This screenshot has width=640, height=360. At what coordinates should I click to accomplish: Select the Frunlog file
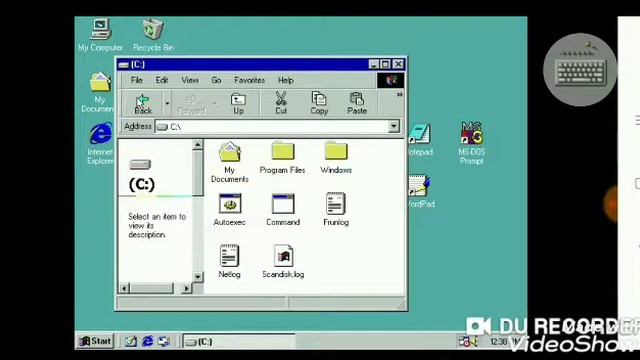336,210
